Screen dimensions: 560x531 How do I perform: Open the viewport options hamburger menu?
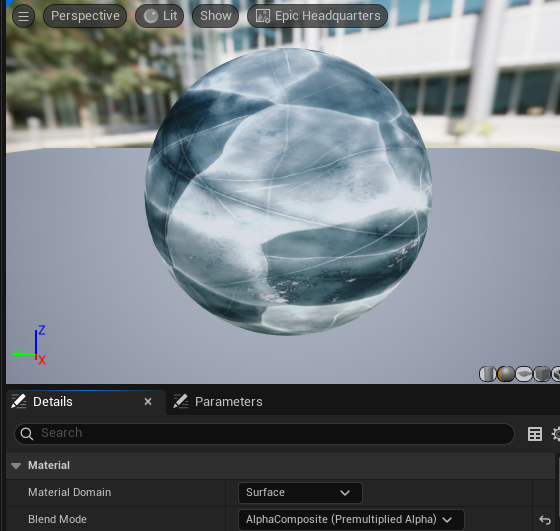click(x=23, y=16)
